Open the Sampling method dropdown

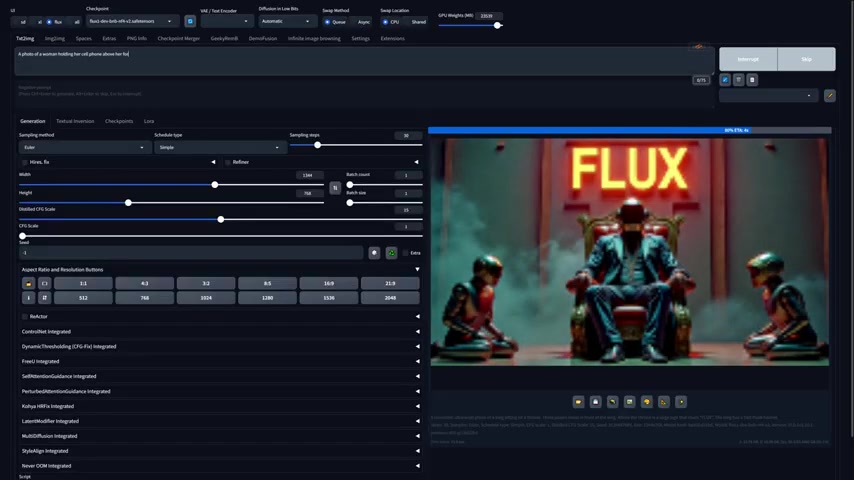(84, 147)
